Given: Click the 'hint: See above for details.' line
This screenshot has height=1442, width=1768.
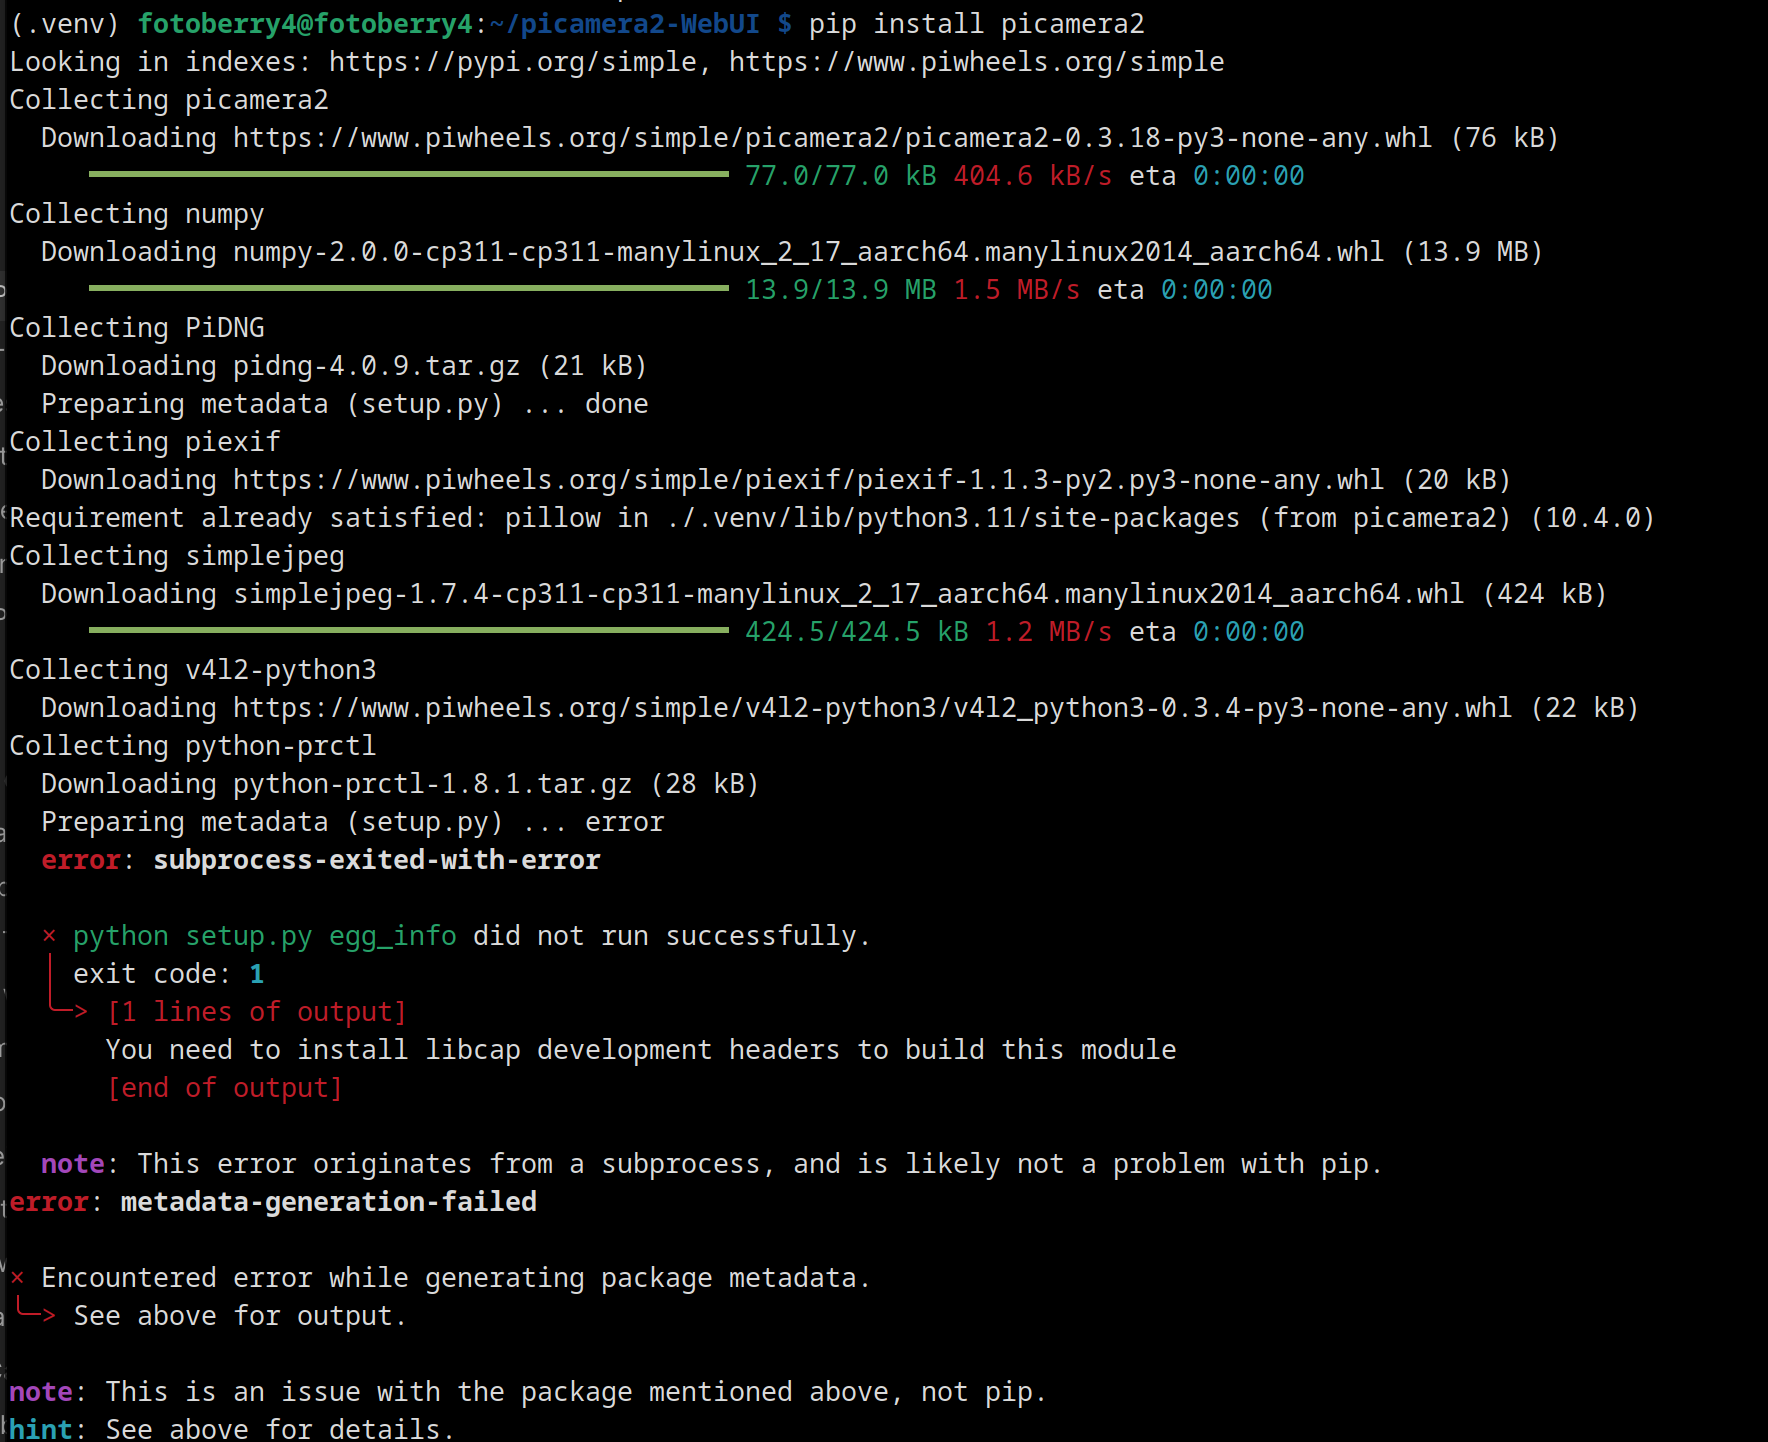Looking at the screenshot, I should click(x=233, y=1428).
